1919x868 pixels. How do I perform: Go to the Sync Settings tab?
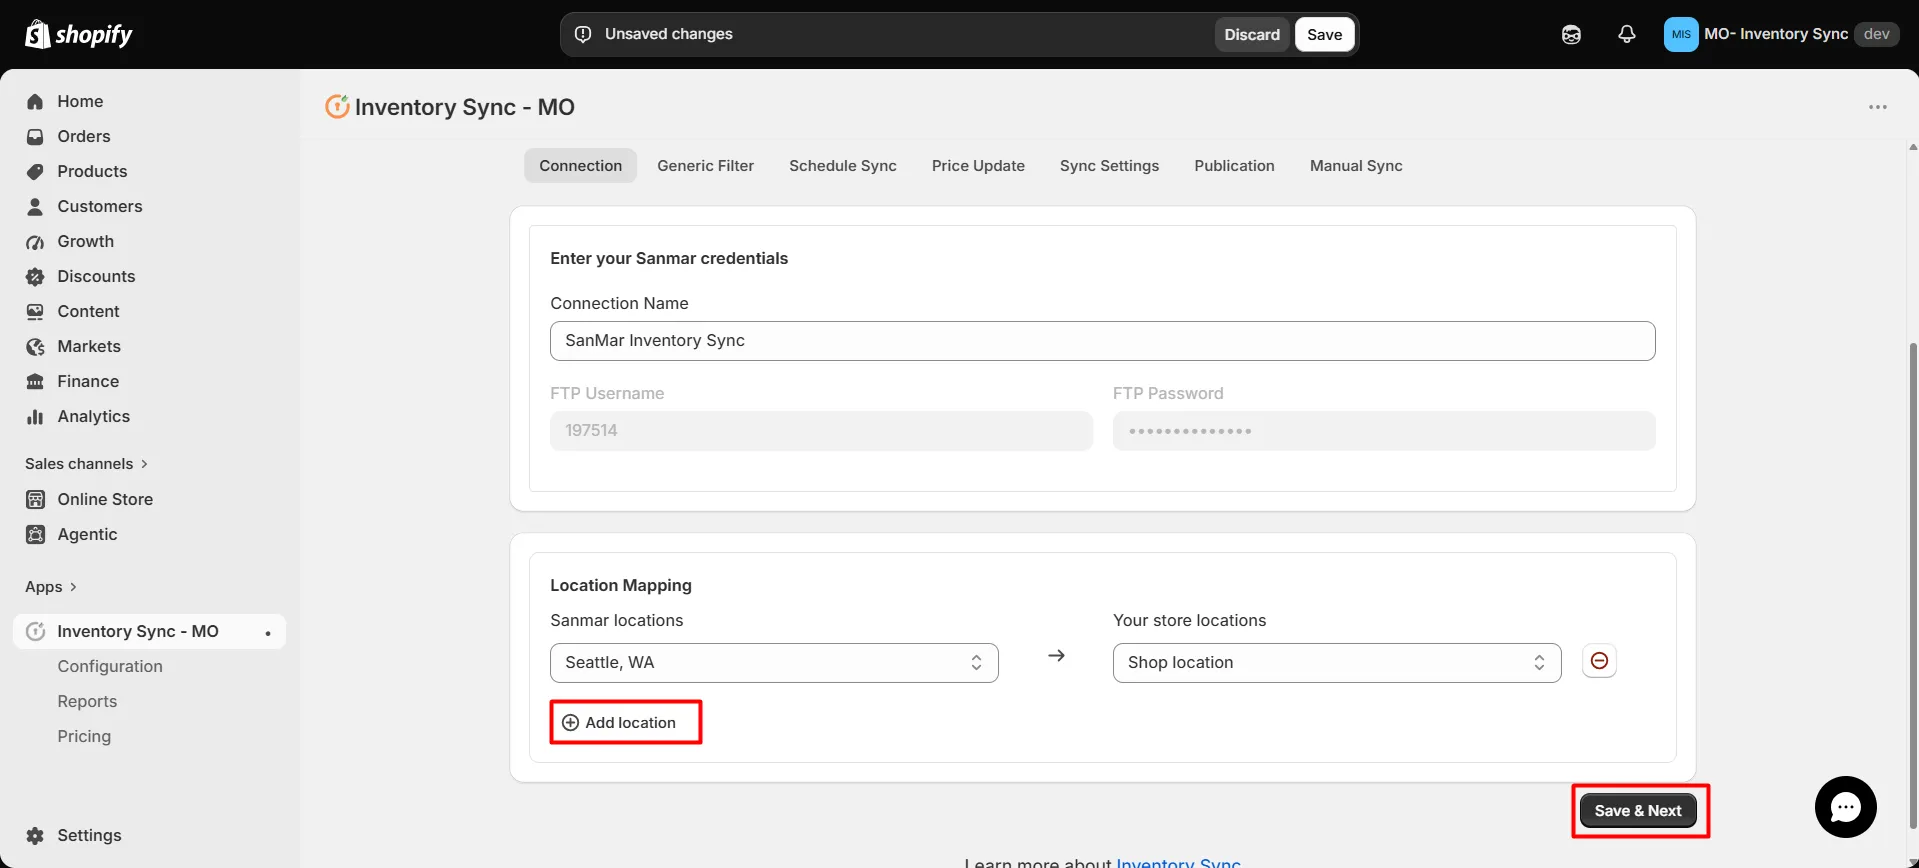pos(1109,166)
